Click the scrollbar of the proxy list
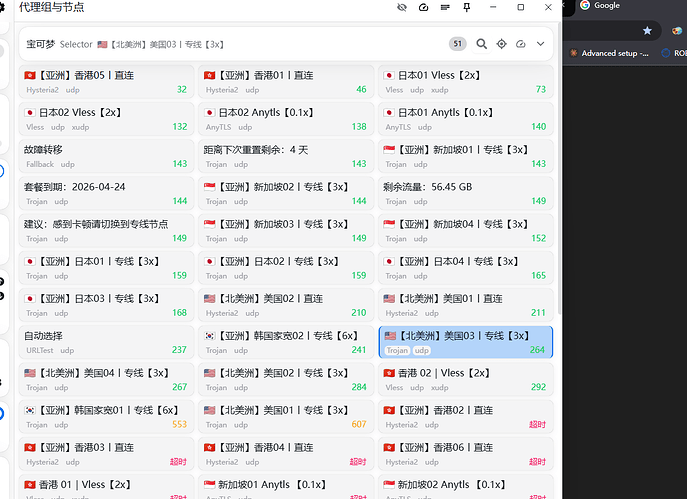 click(x=559, y=170)
